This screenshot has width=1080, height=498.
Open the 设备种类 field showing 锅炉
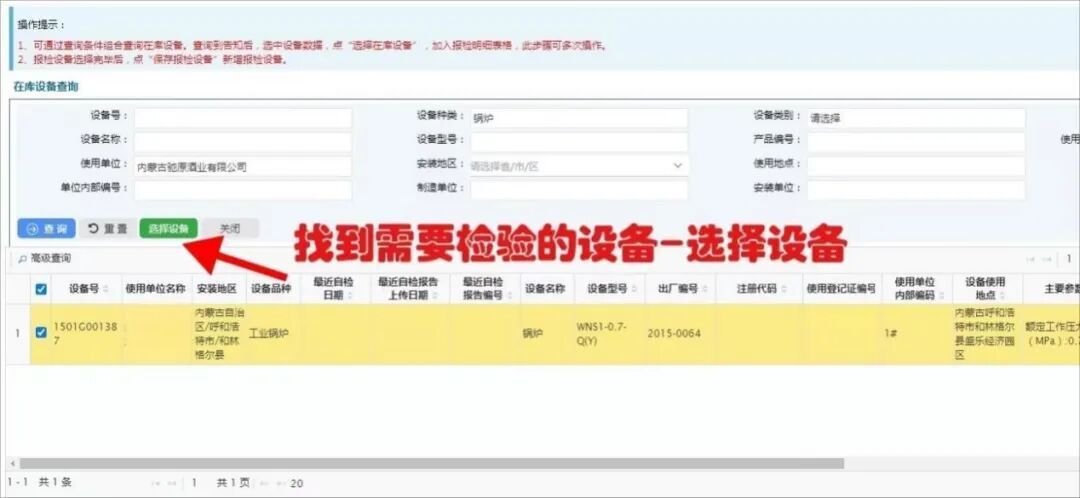579,118
